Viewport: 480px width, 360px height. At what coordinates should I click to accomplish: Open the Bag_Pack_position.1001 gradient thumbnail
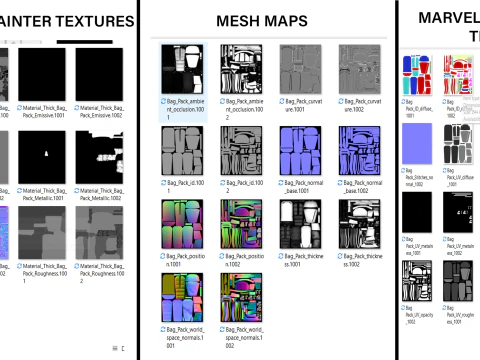click(182, 224)
